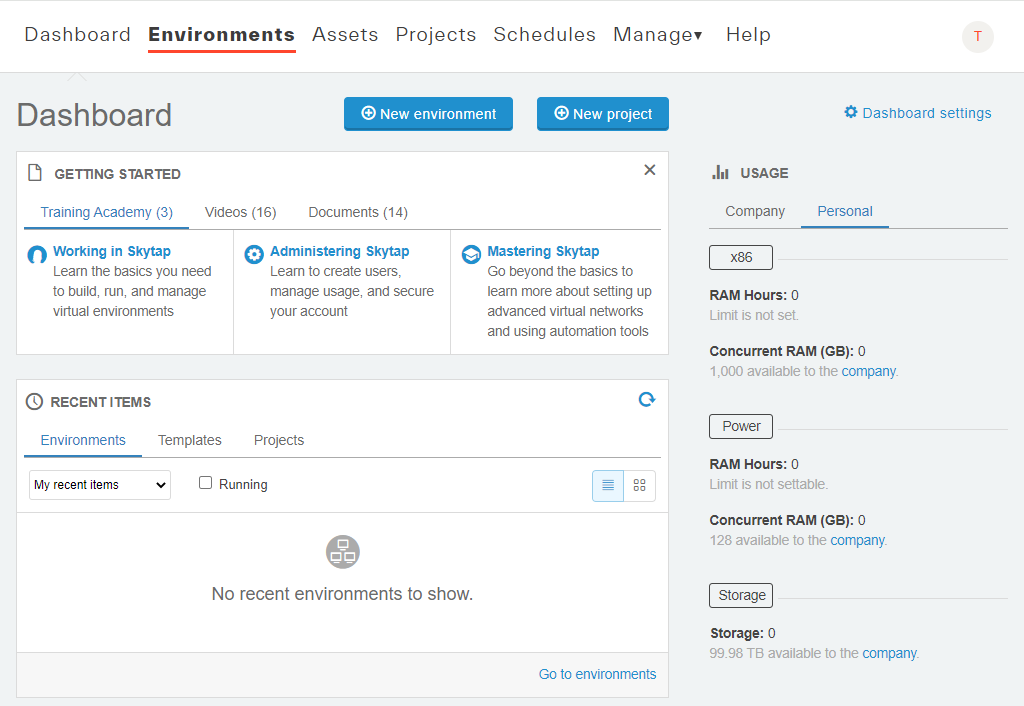This screenshot has width=1024, height=706.
Task: Click the Administering Skytap badge icon
Action: [x=253, y=254]
